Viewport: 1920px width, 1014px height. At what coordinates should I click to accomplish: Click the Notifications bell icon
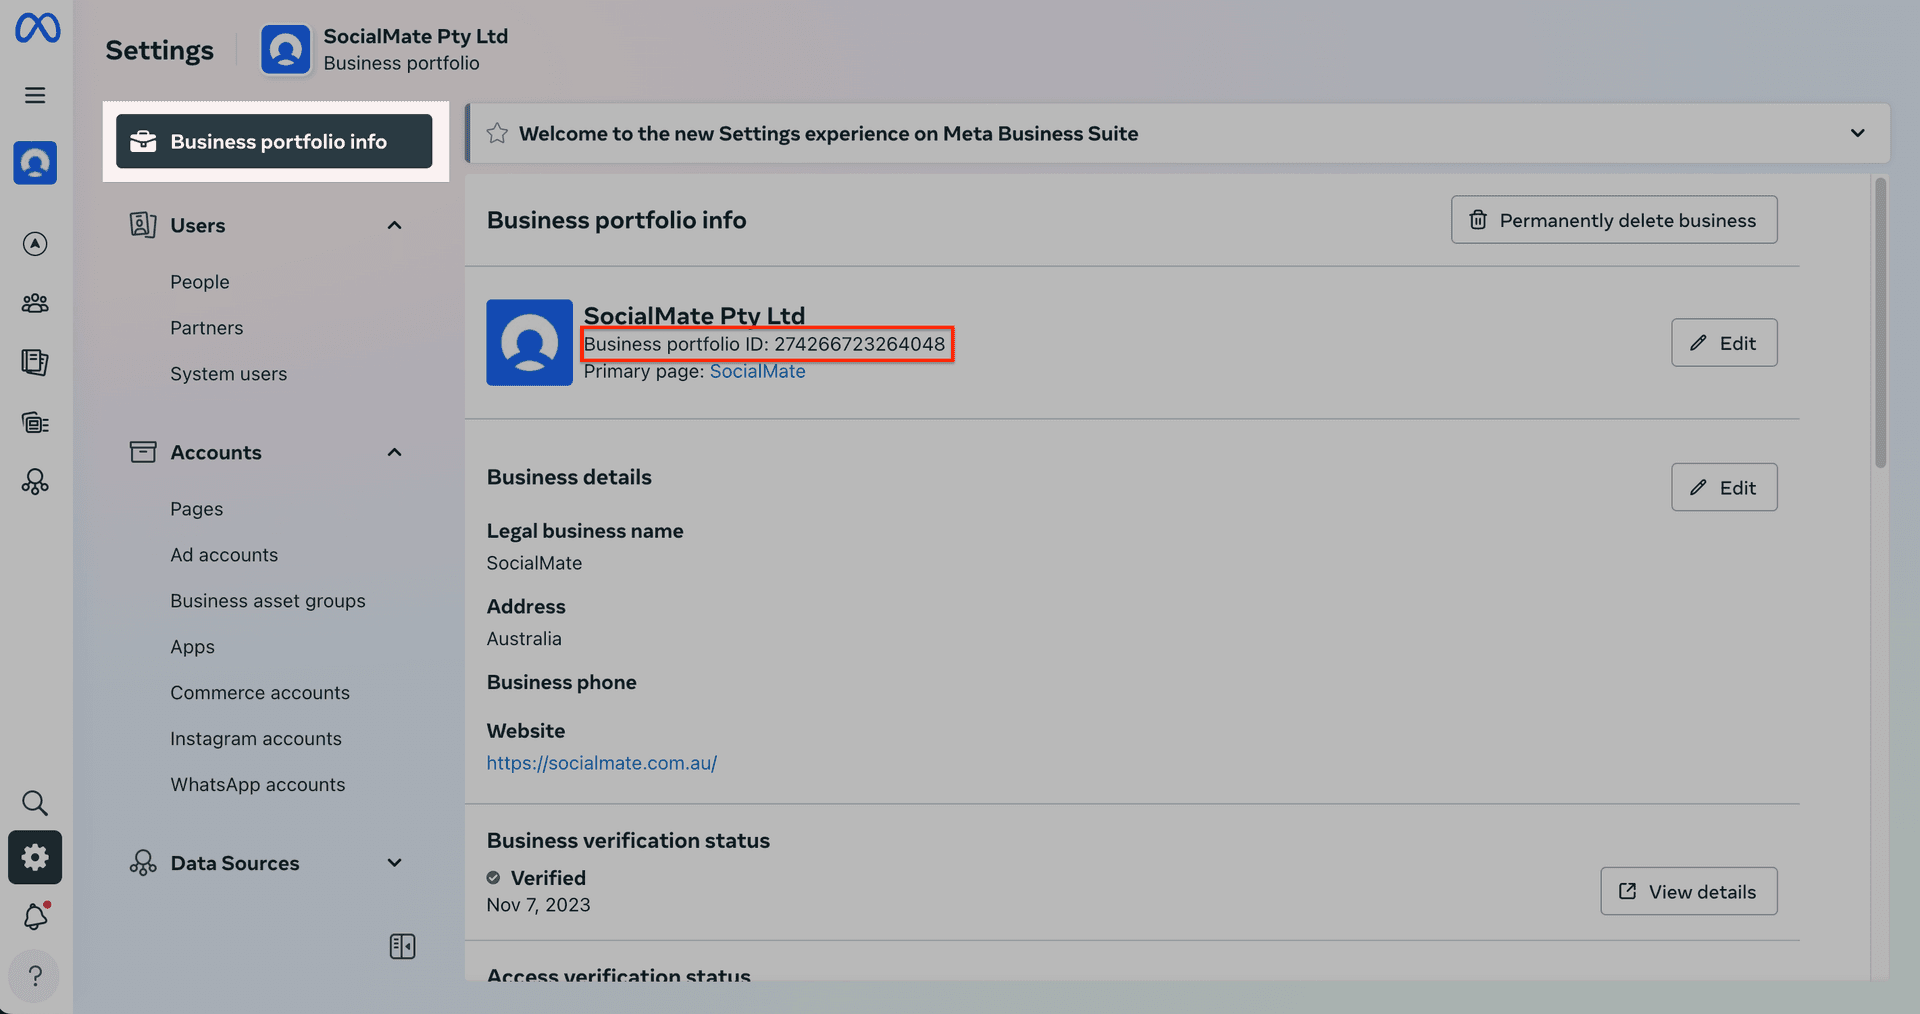[35, 916]
